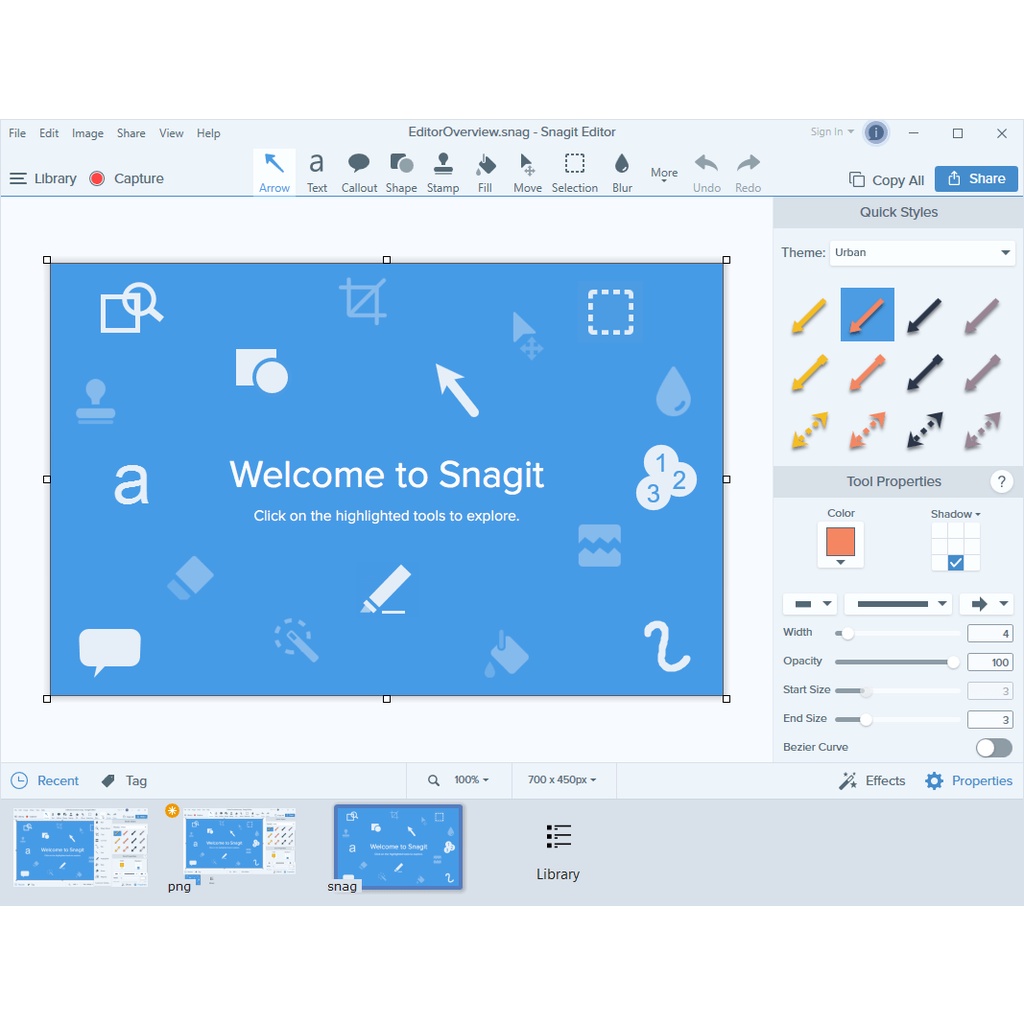Select the Stamp tool

pos(443,172)
